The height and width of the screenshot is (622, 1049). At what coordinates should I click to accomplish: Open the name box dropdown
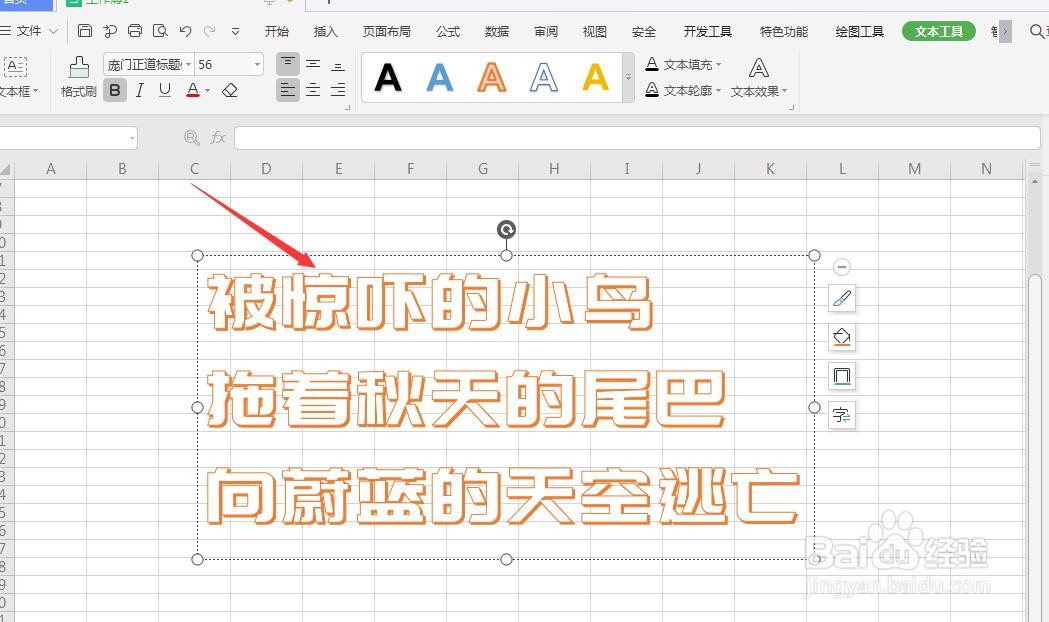click(132, 138)
